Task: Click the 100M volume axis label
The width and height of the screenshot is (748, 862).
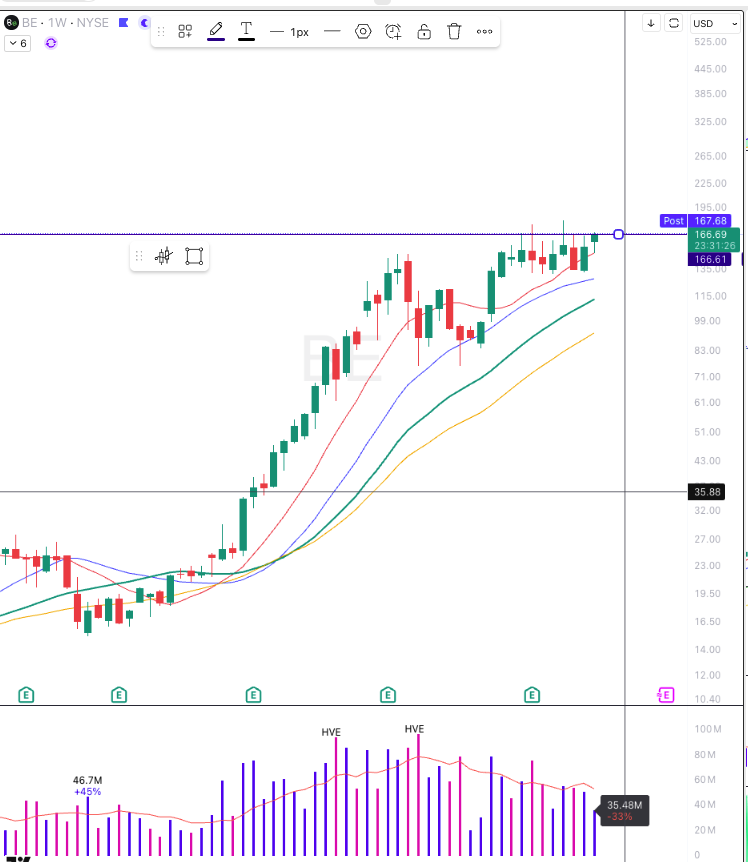Action: (x=708, y=729)
